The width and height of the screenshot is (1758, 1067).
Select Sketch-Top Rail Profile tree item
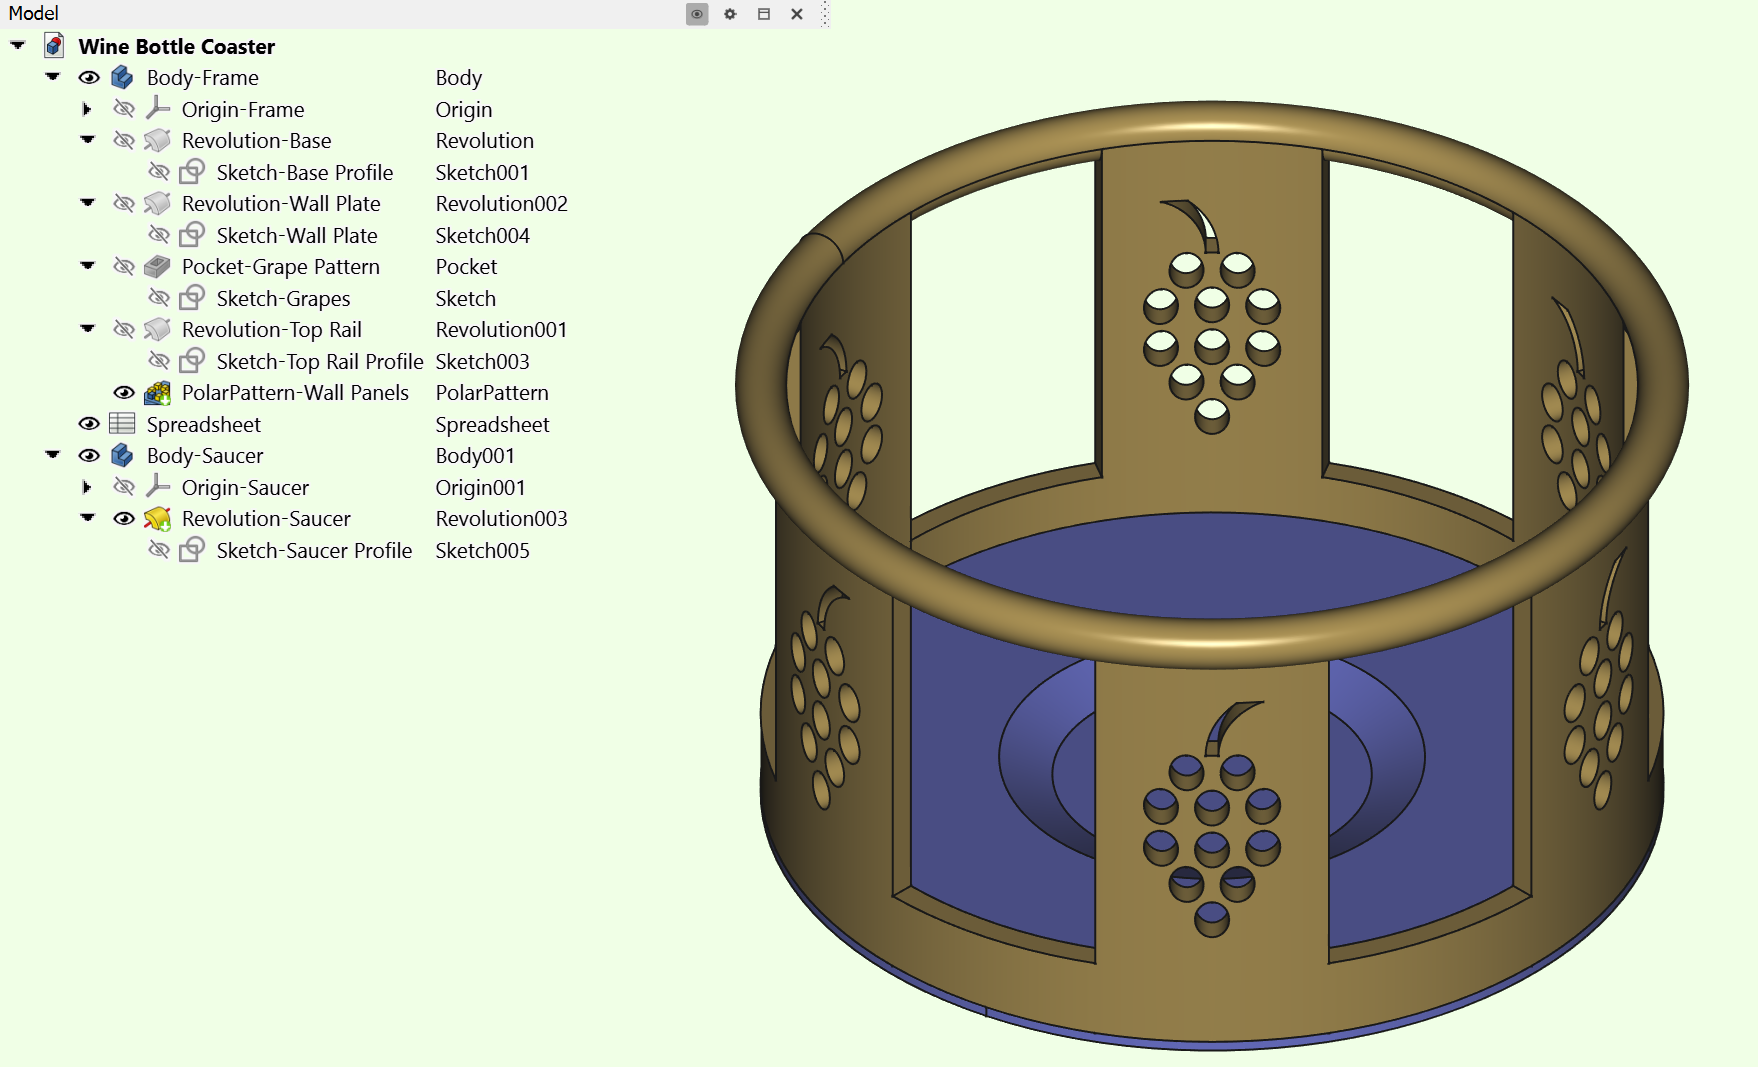[320, 361]
